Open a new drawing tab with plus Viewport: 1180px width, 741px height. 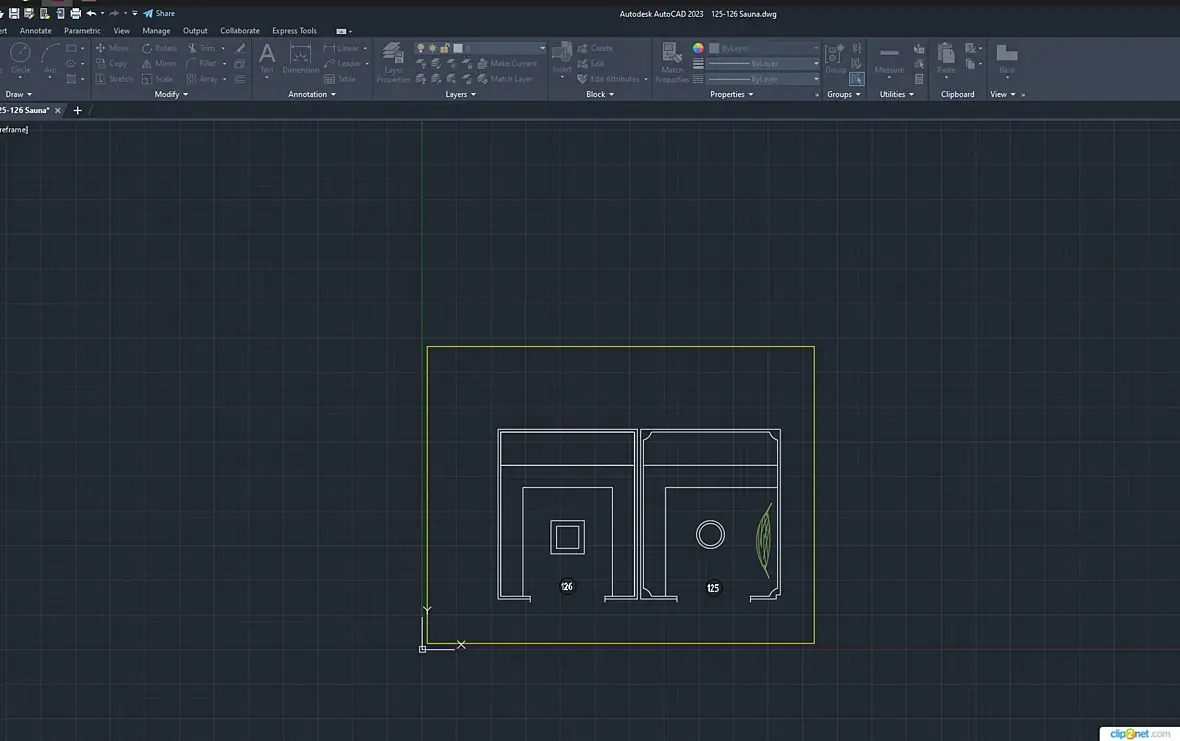[x=78, y=110]
